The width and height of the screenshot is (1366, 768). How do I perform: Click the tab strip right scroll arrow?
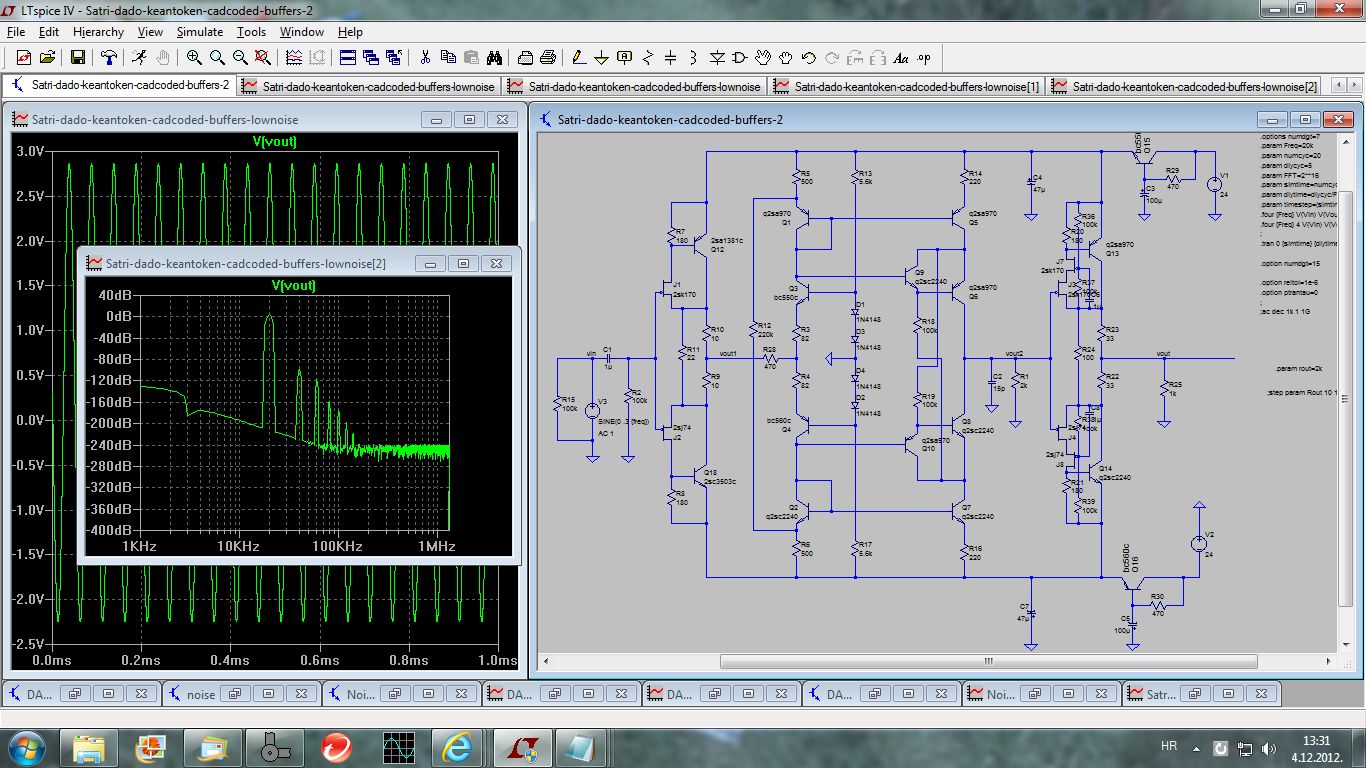click(x=1353, y=87)
